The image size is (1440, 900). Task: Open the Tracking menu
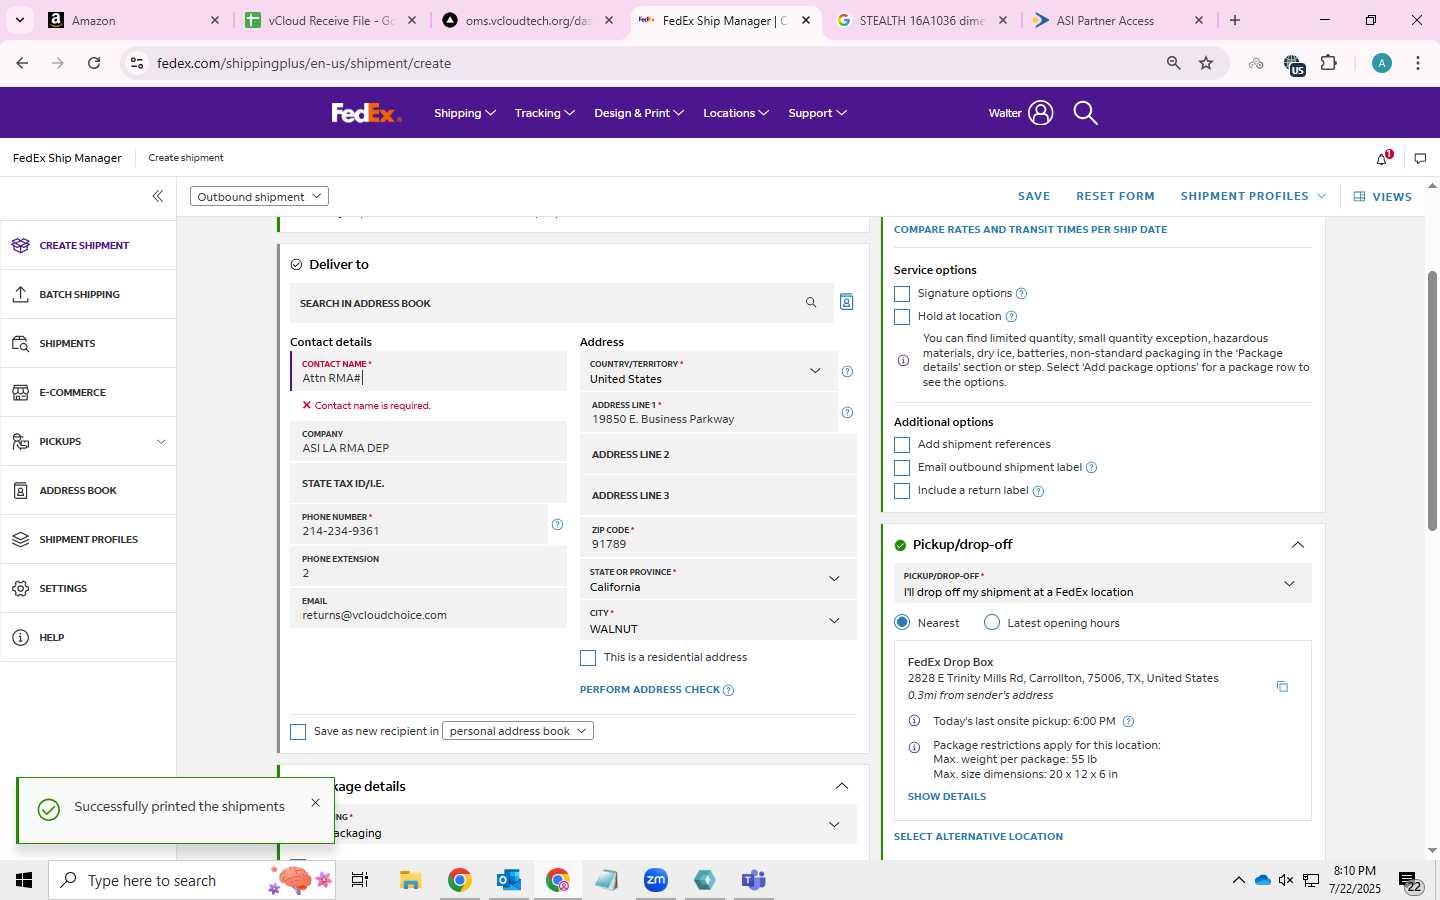(x=545, y=113)
